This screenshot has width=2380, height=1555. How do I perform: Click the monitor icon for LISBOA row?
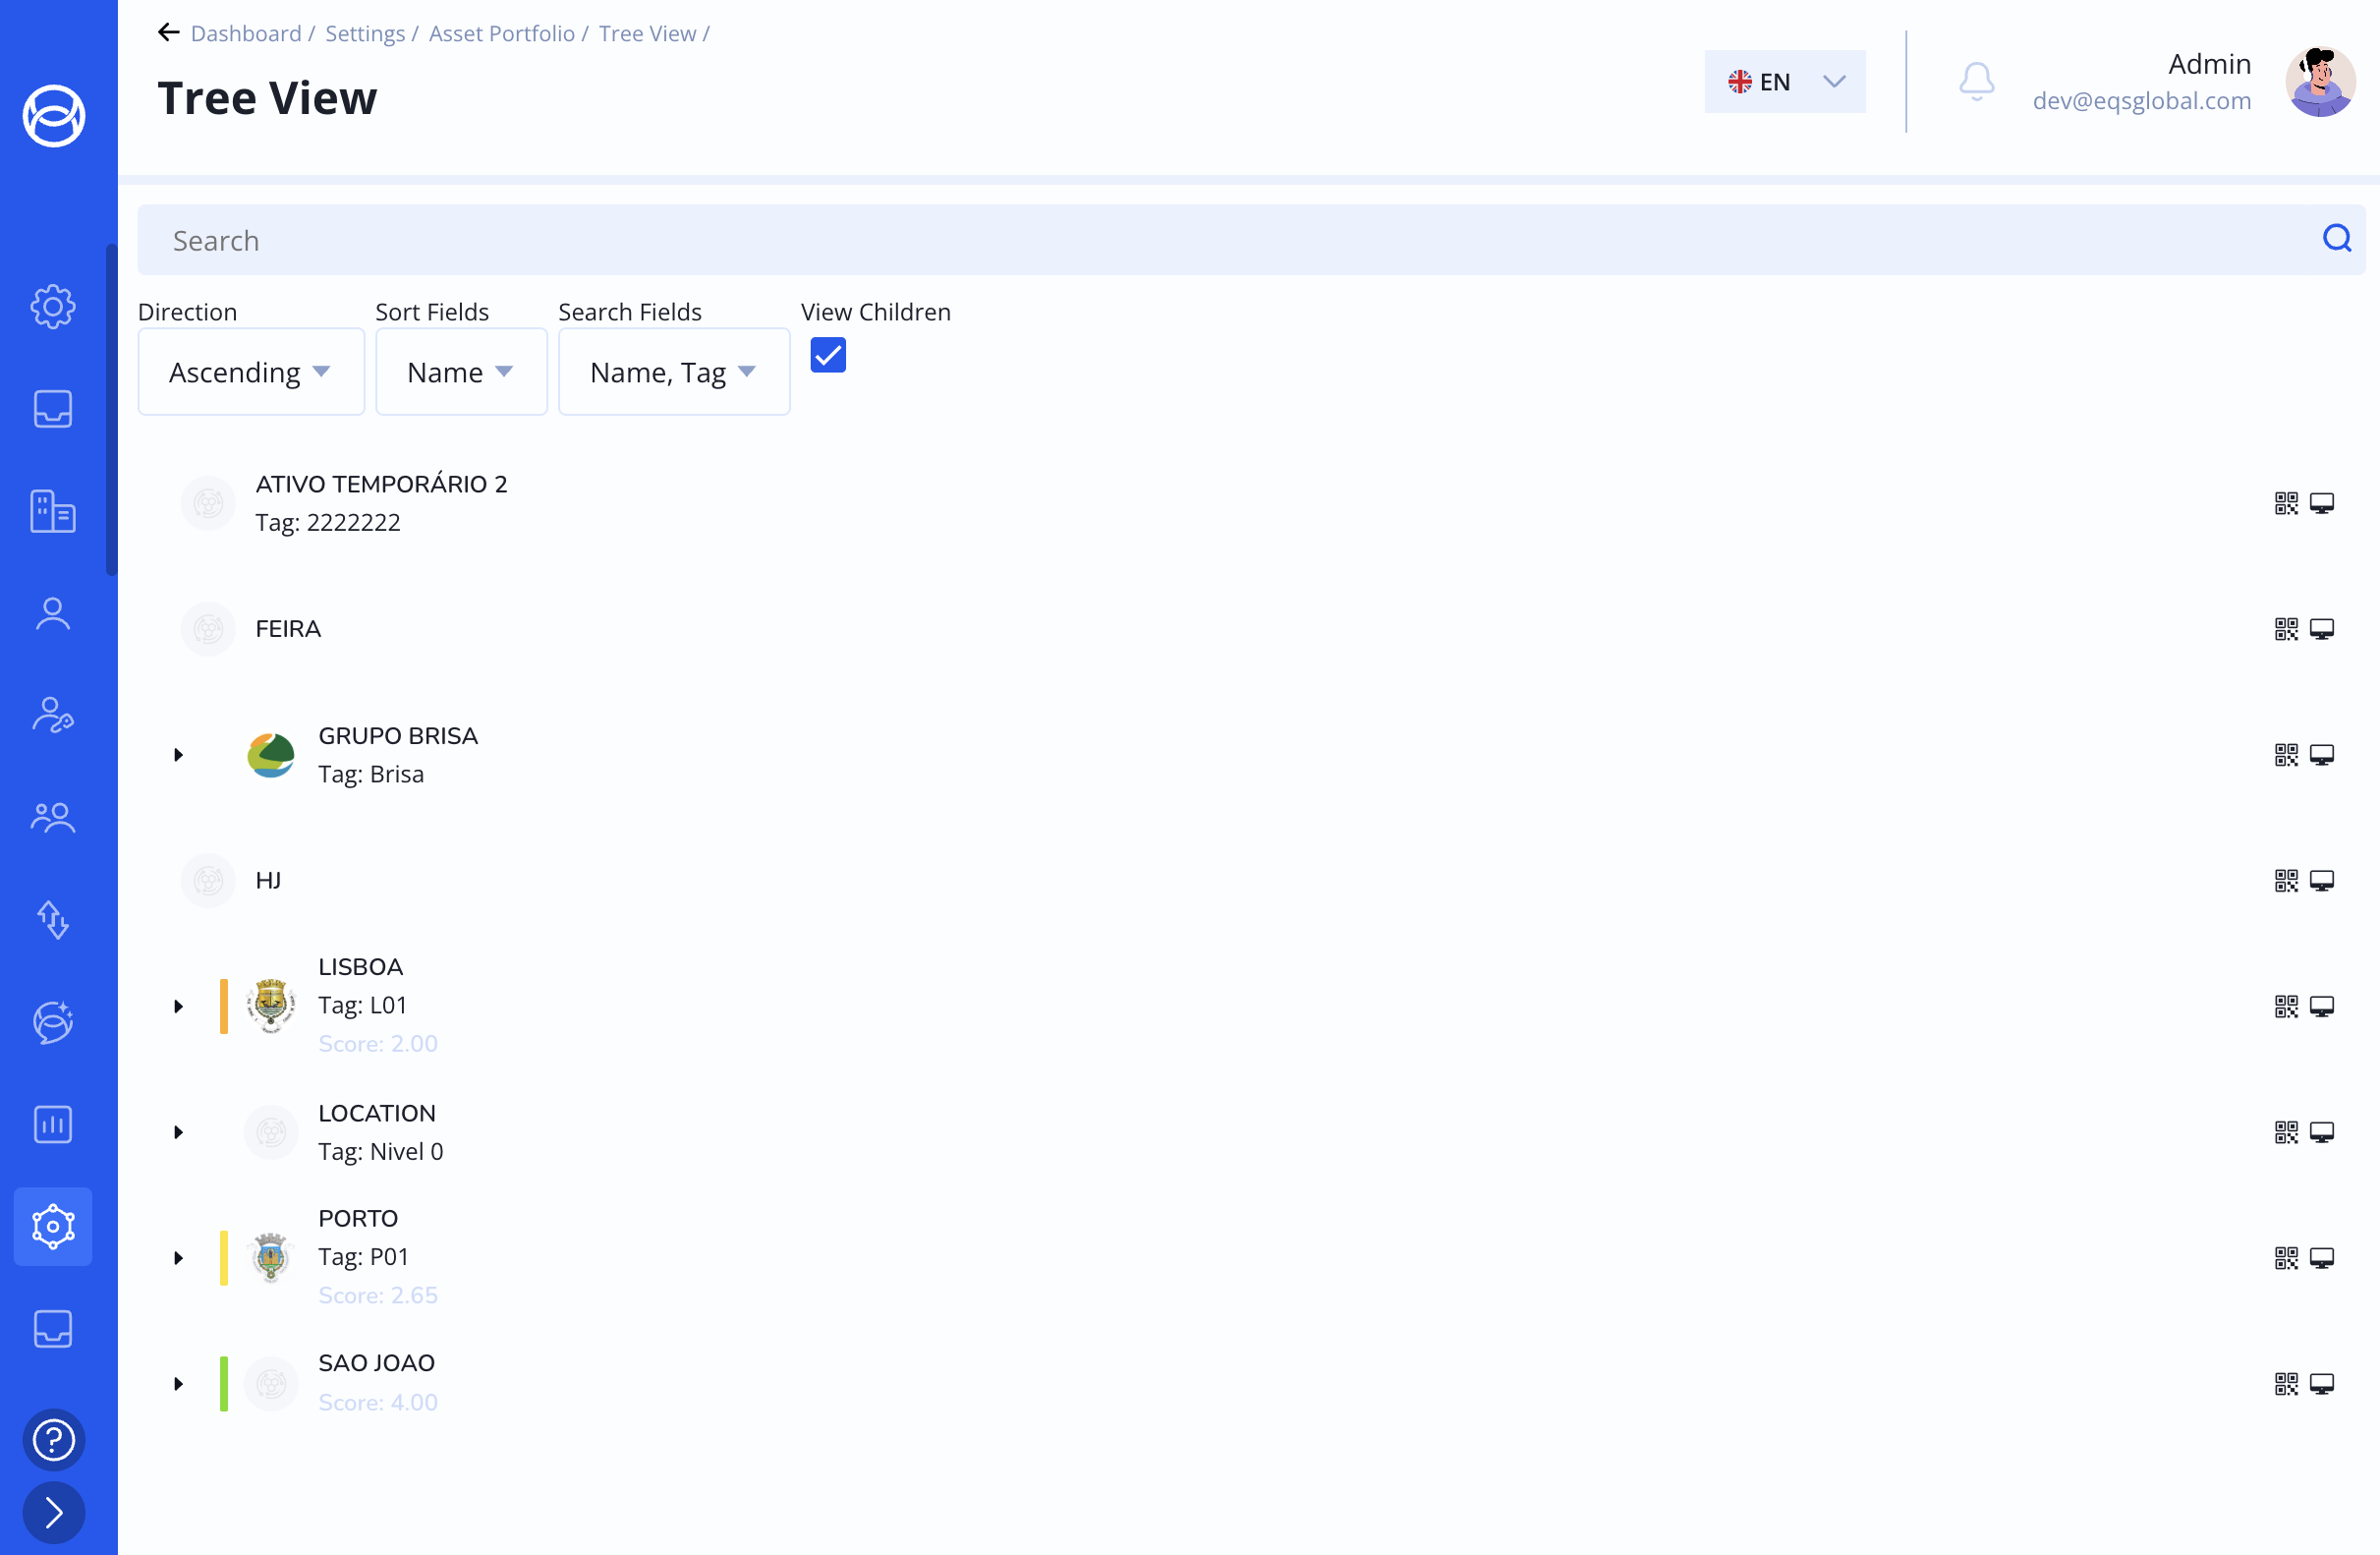click(x=2322, y=1007)
